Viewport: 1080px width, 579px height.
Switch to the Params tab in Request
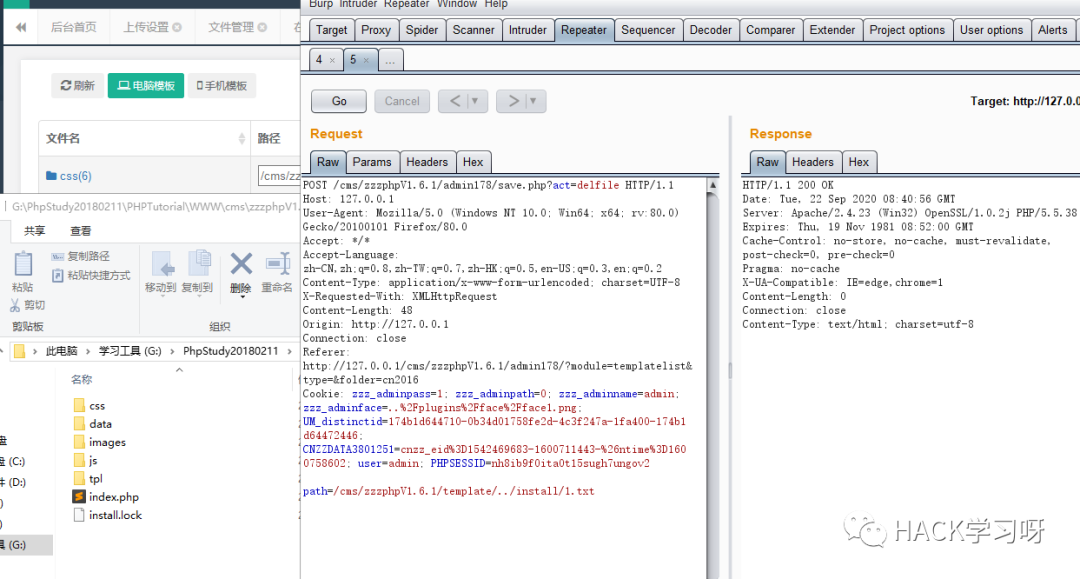tap(372, 162)
